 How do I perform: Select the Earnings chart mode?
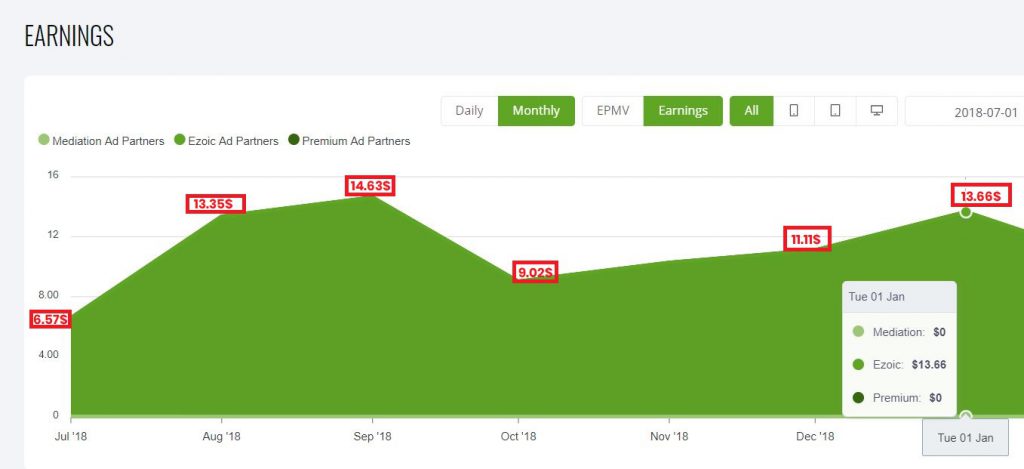(x=682, y=111)
